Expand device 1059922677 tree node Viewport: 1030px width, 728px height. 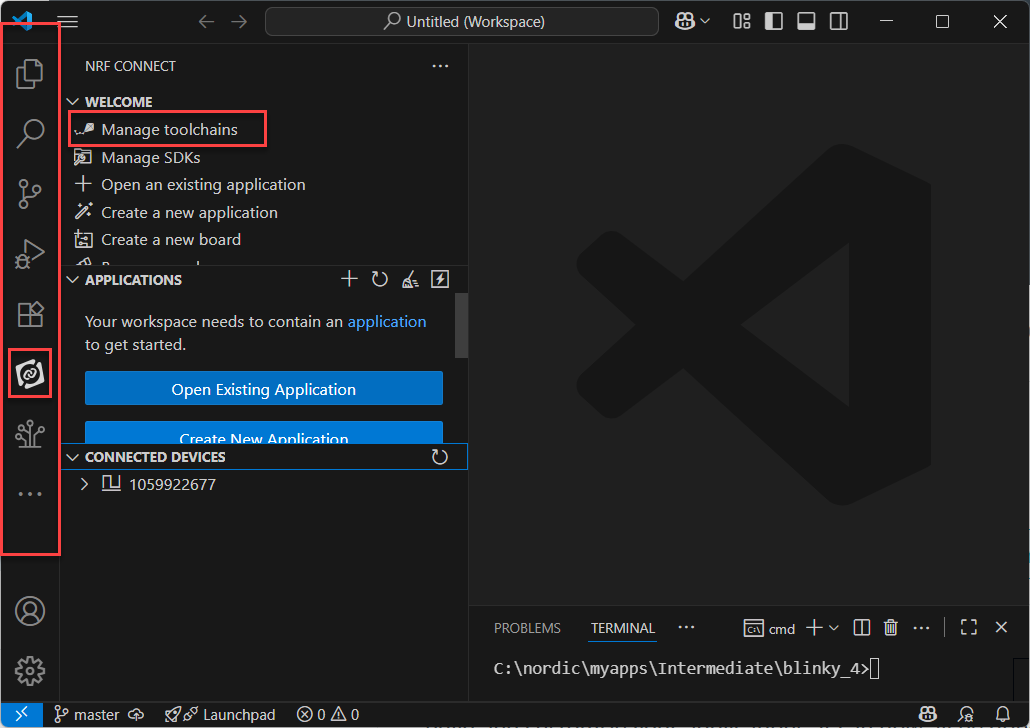85,485
